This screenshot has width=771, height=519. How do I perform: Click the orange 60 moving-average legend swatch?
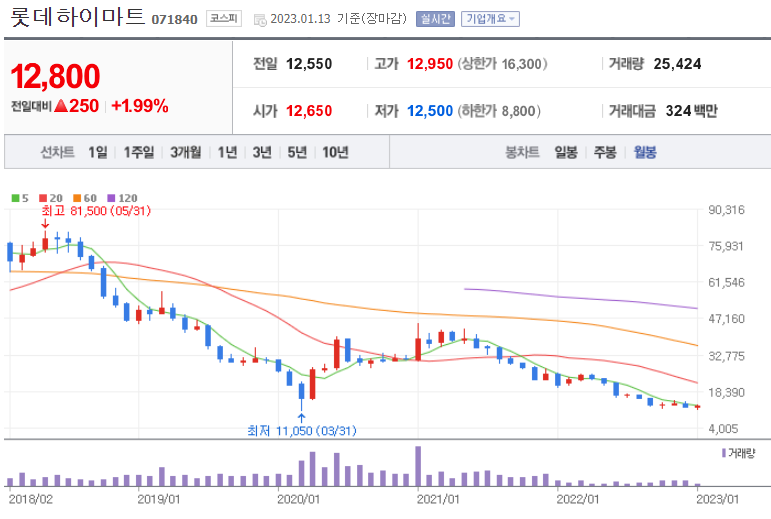point(77,198)
